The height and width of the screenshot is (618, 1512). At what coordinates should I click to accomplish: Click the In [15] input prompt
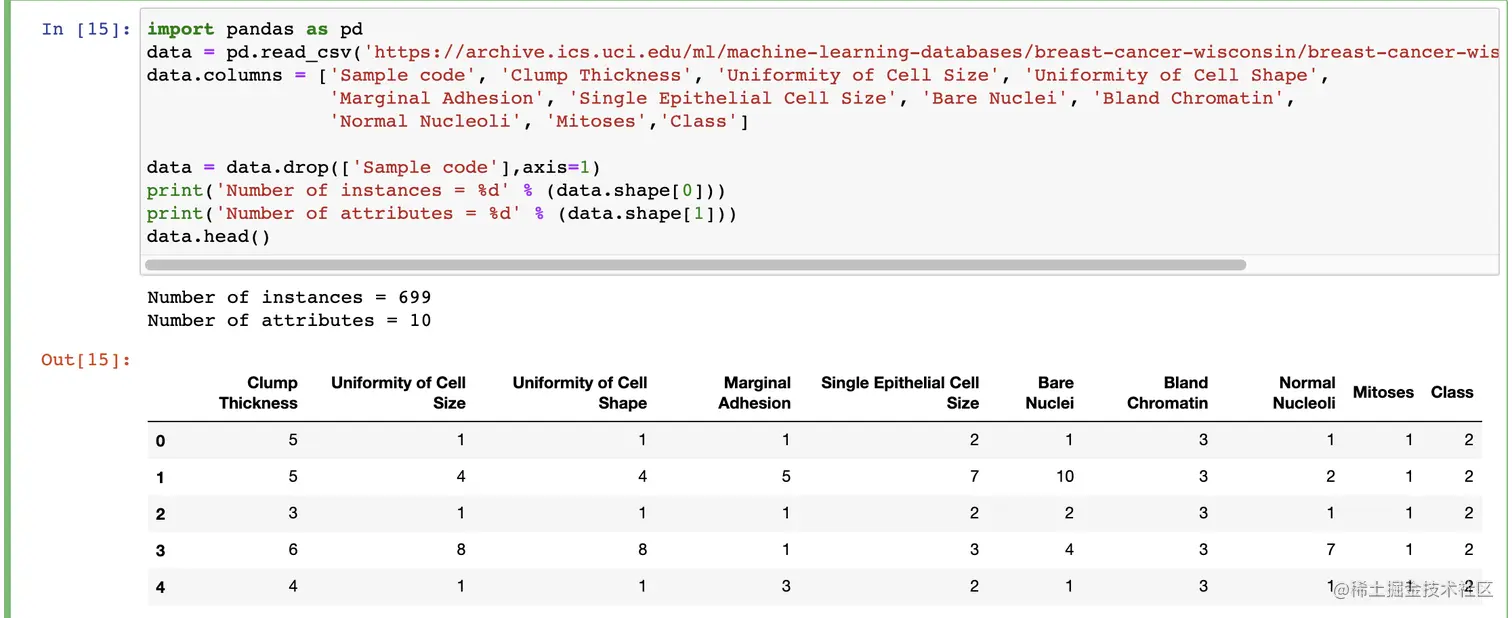(x=86, y=29)
